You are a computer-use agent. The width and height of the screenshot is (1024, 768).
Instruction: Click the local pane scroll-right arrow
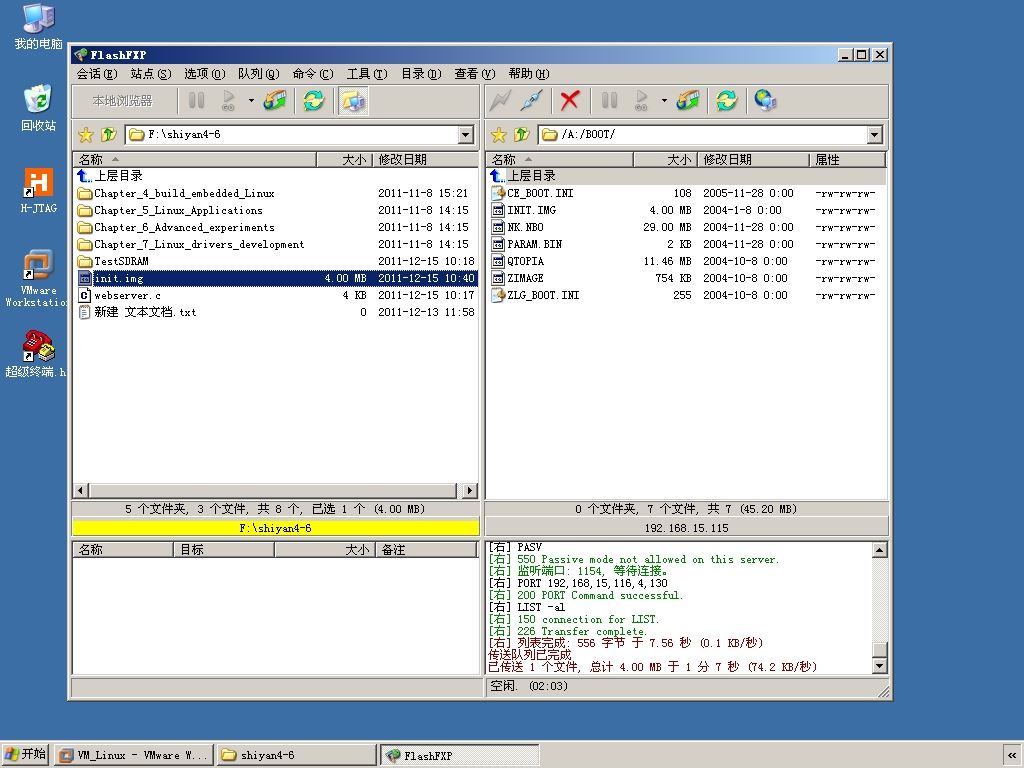pyautogui.click(x=470, y=490)
